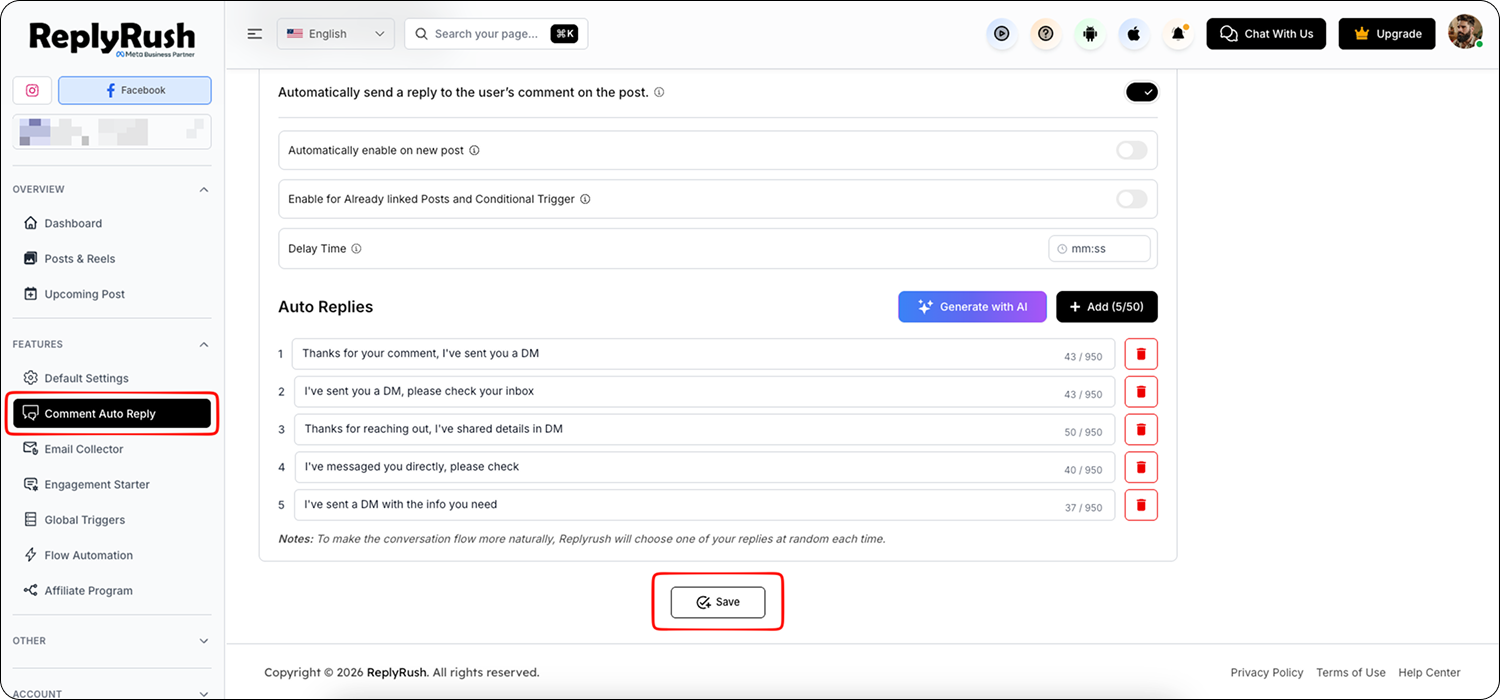Screen dimensions: 1500x700
Task: Edit reply "I've messaged you directly, please check"
Action: pyautogui.click(x=704, y=467)
